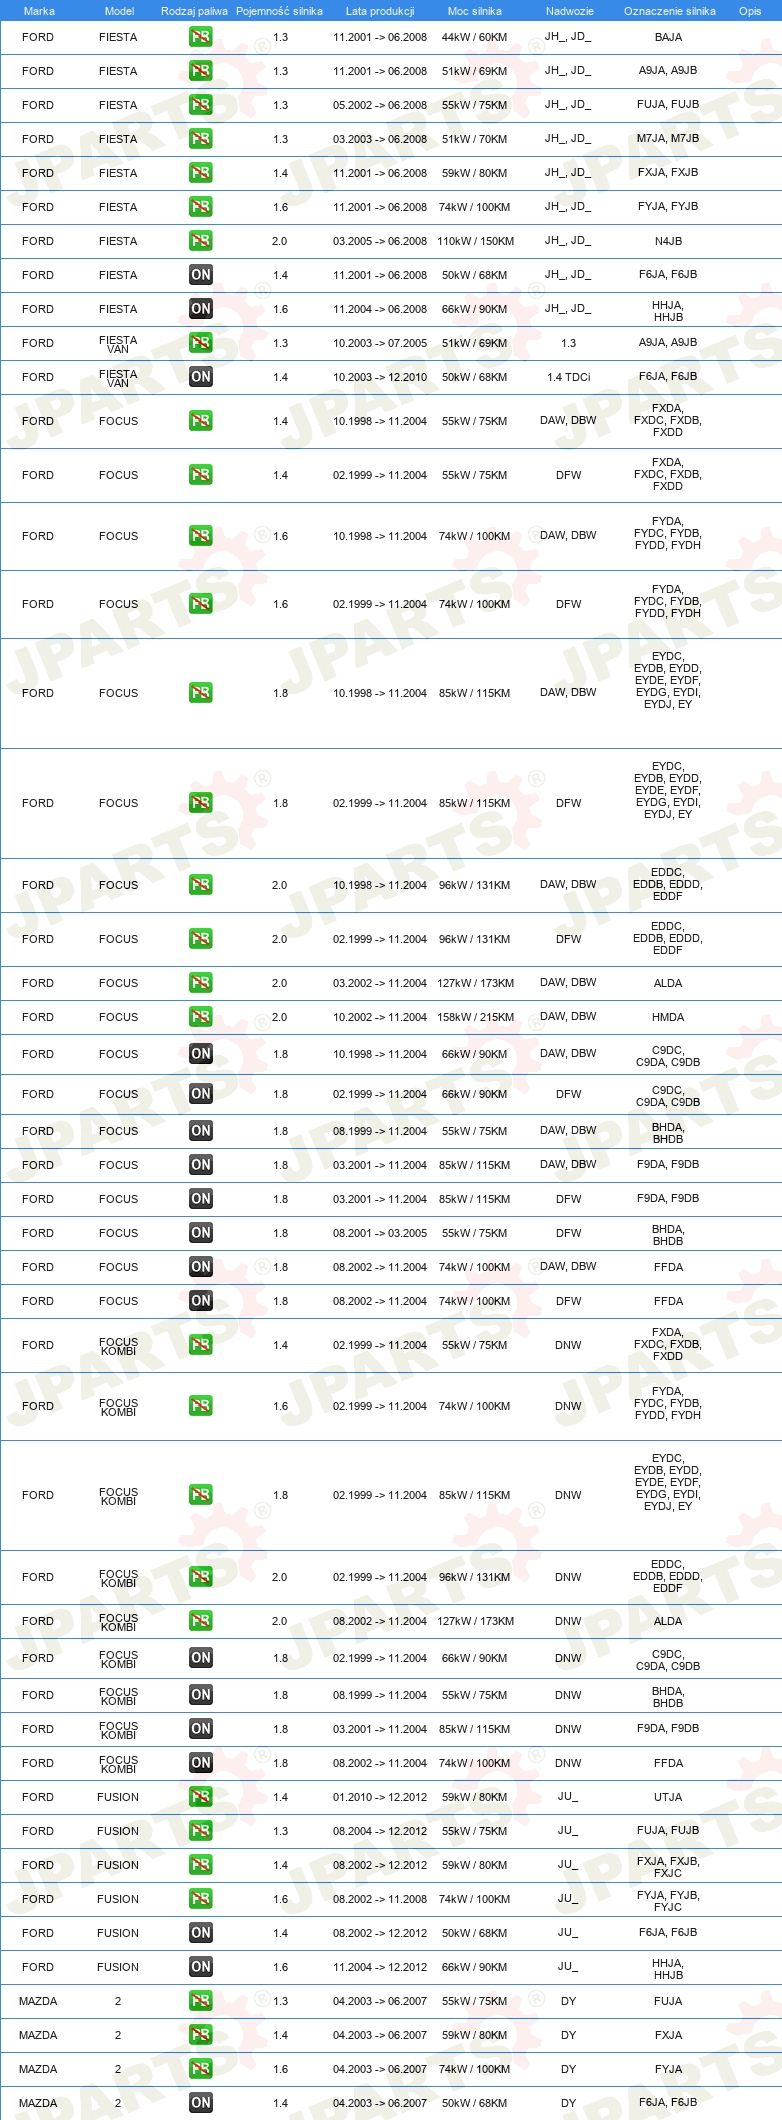782x2120 pixels.
Task: Click diesel ON icon in FUSION F6JA row
Action: [x=200, y=1933]
